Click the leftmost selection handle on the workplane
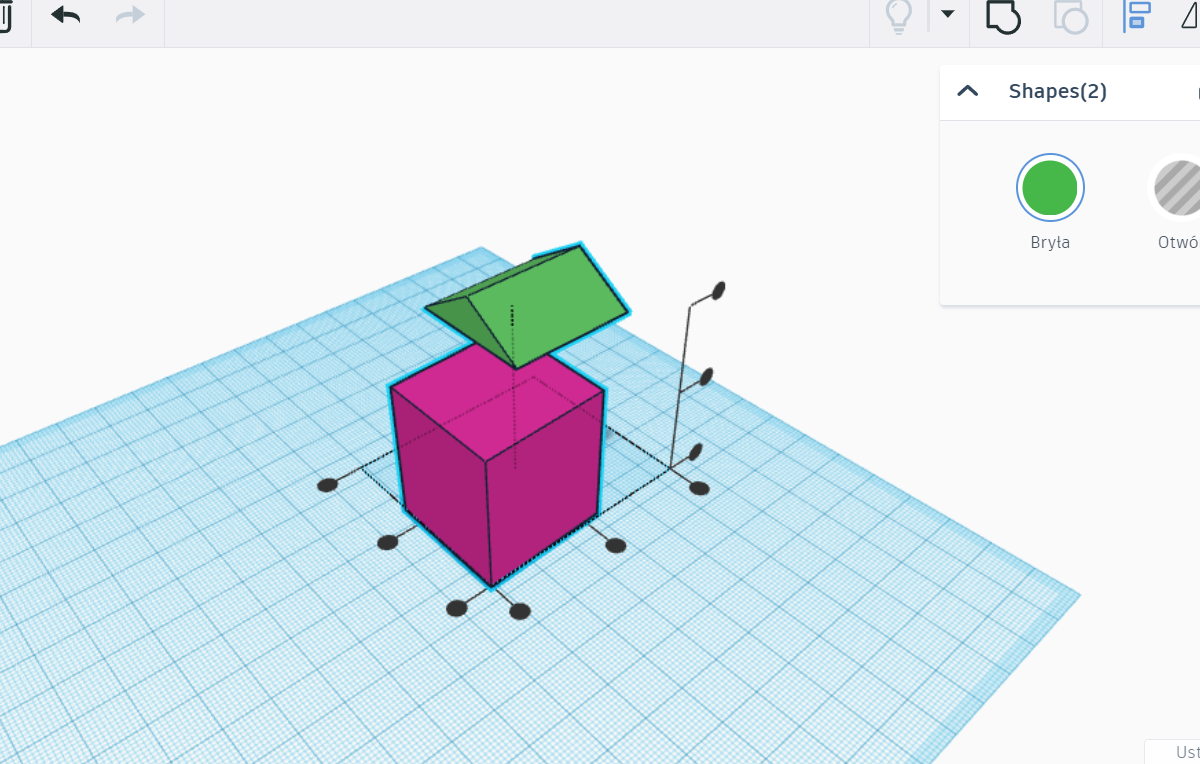This screenshot has height=764, width=1200. [327, 486]
